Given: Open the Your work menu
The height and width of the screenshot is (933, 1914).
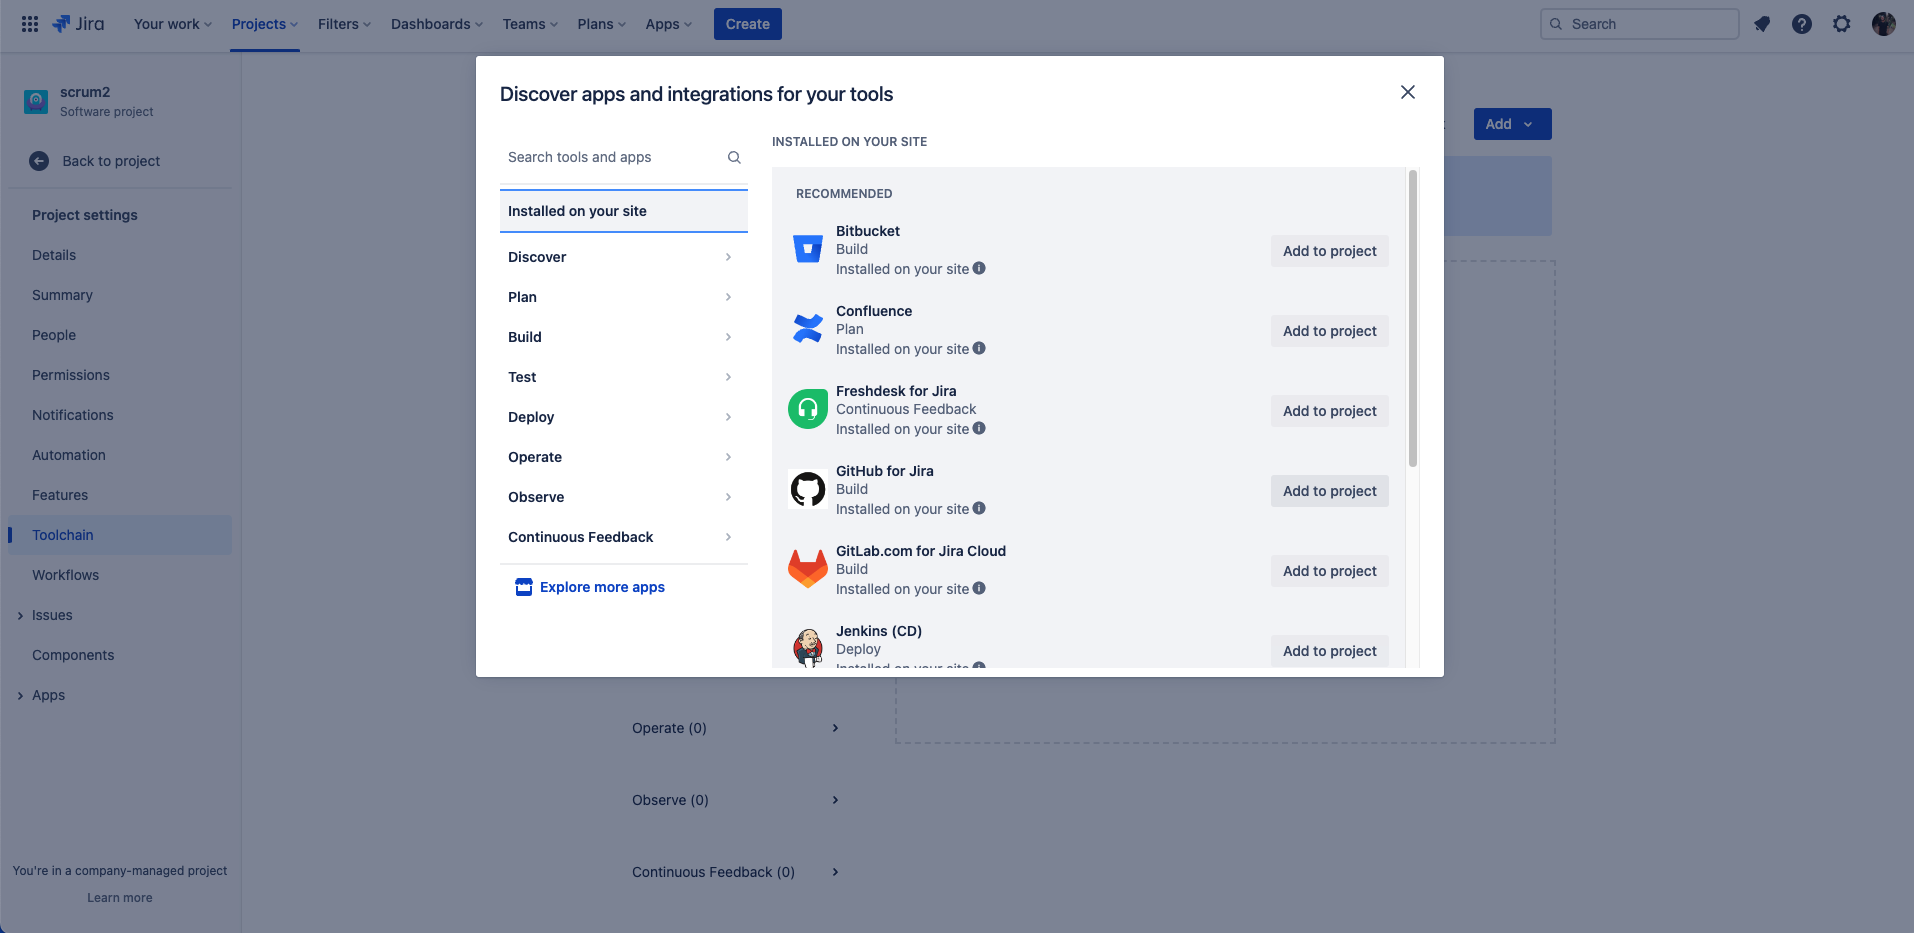Looking at the screenshot, I should (173, 24).
